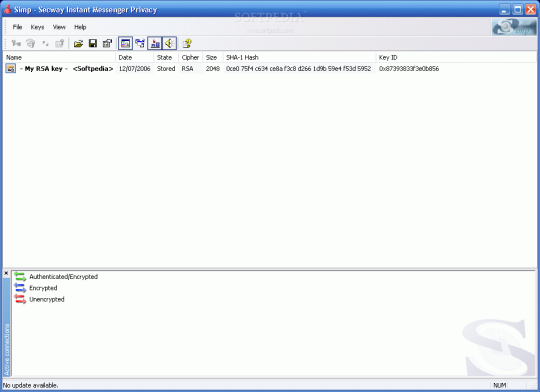Click the greyed-out trash bin toolbar icon

(31, 43)
